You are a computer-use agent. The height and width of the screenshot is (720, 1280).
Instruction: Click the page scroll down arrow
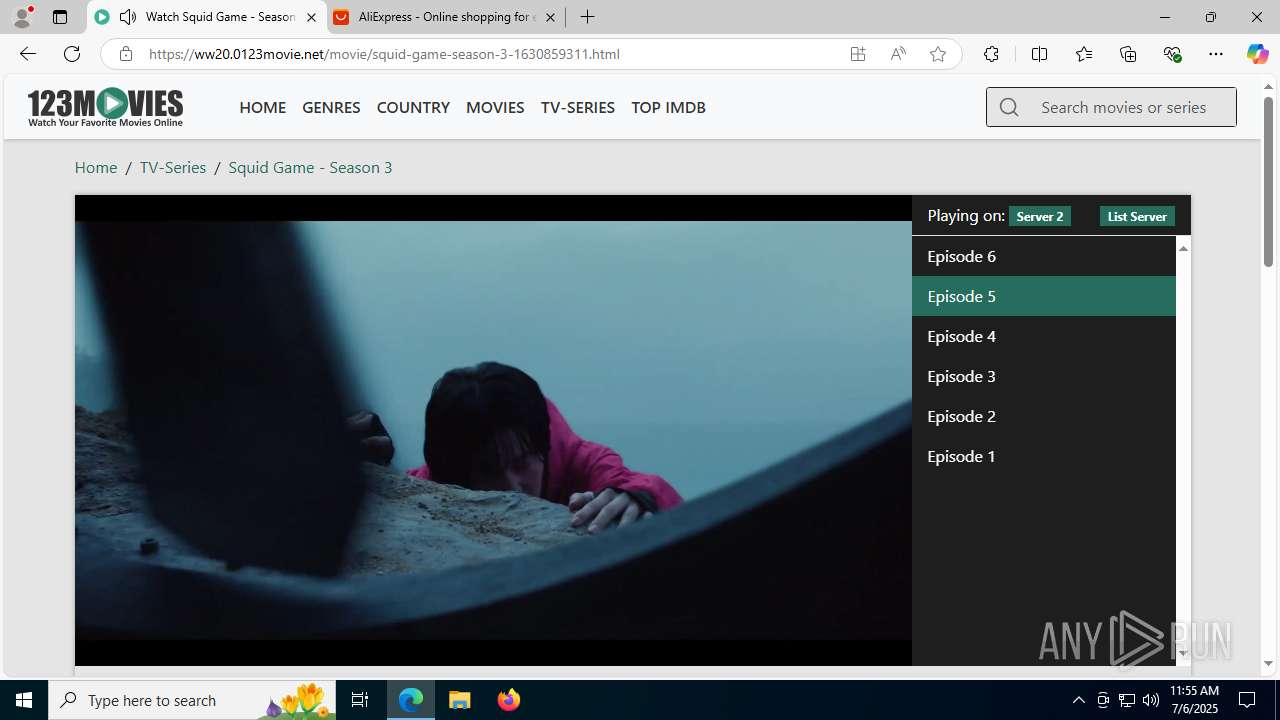coord(1268,663)
